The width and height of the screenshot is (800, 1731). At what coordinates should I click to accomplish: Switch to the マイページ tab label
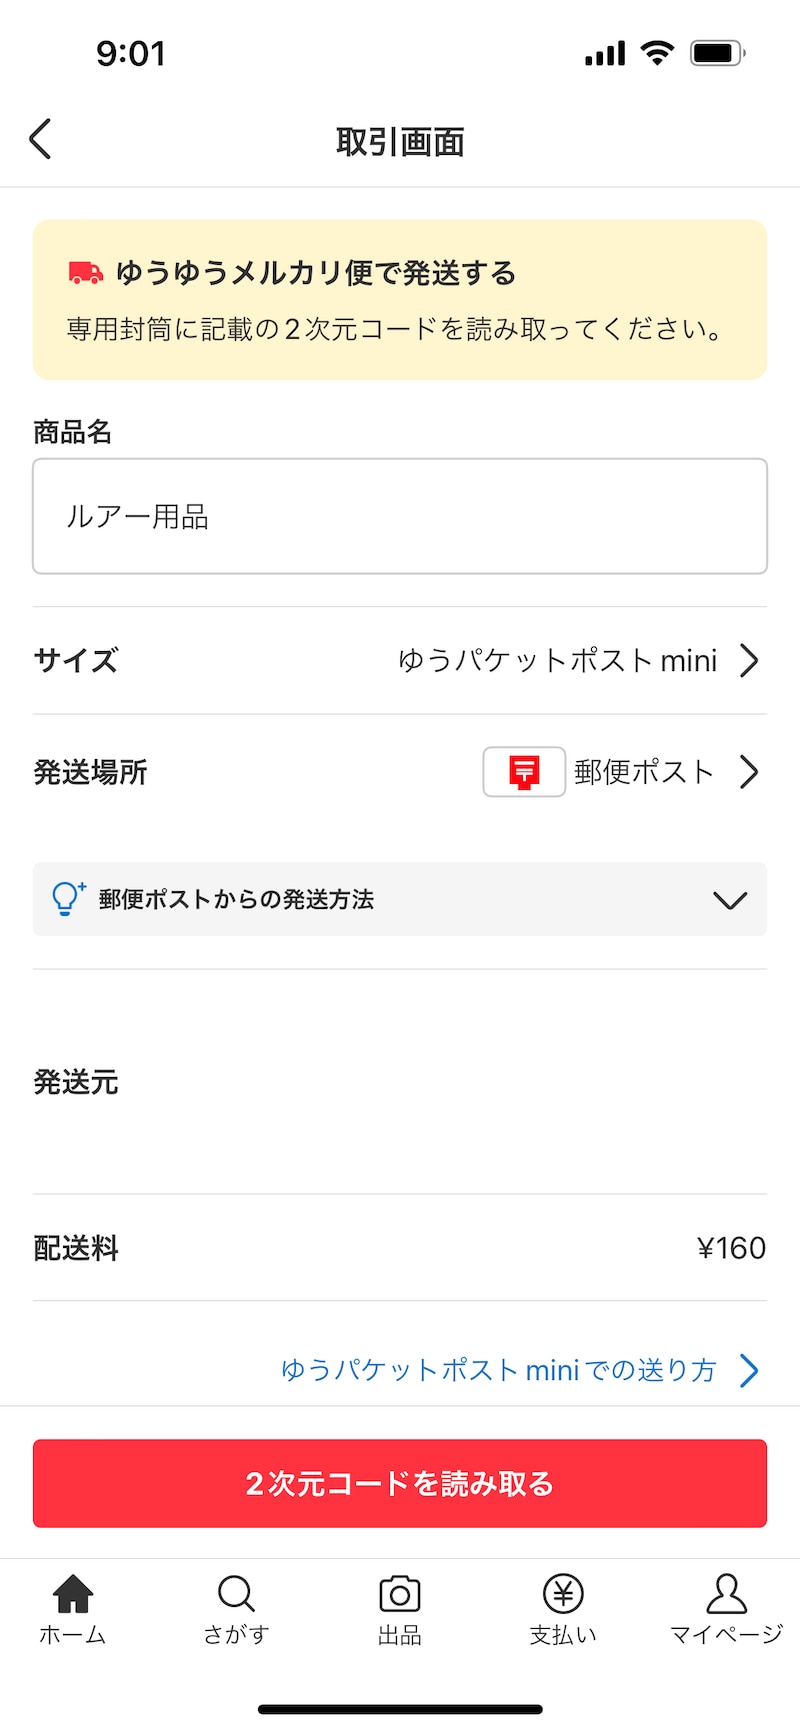[x=726, y=1635]
